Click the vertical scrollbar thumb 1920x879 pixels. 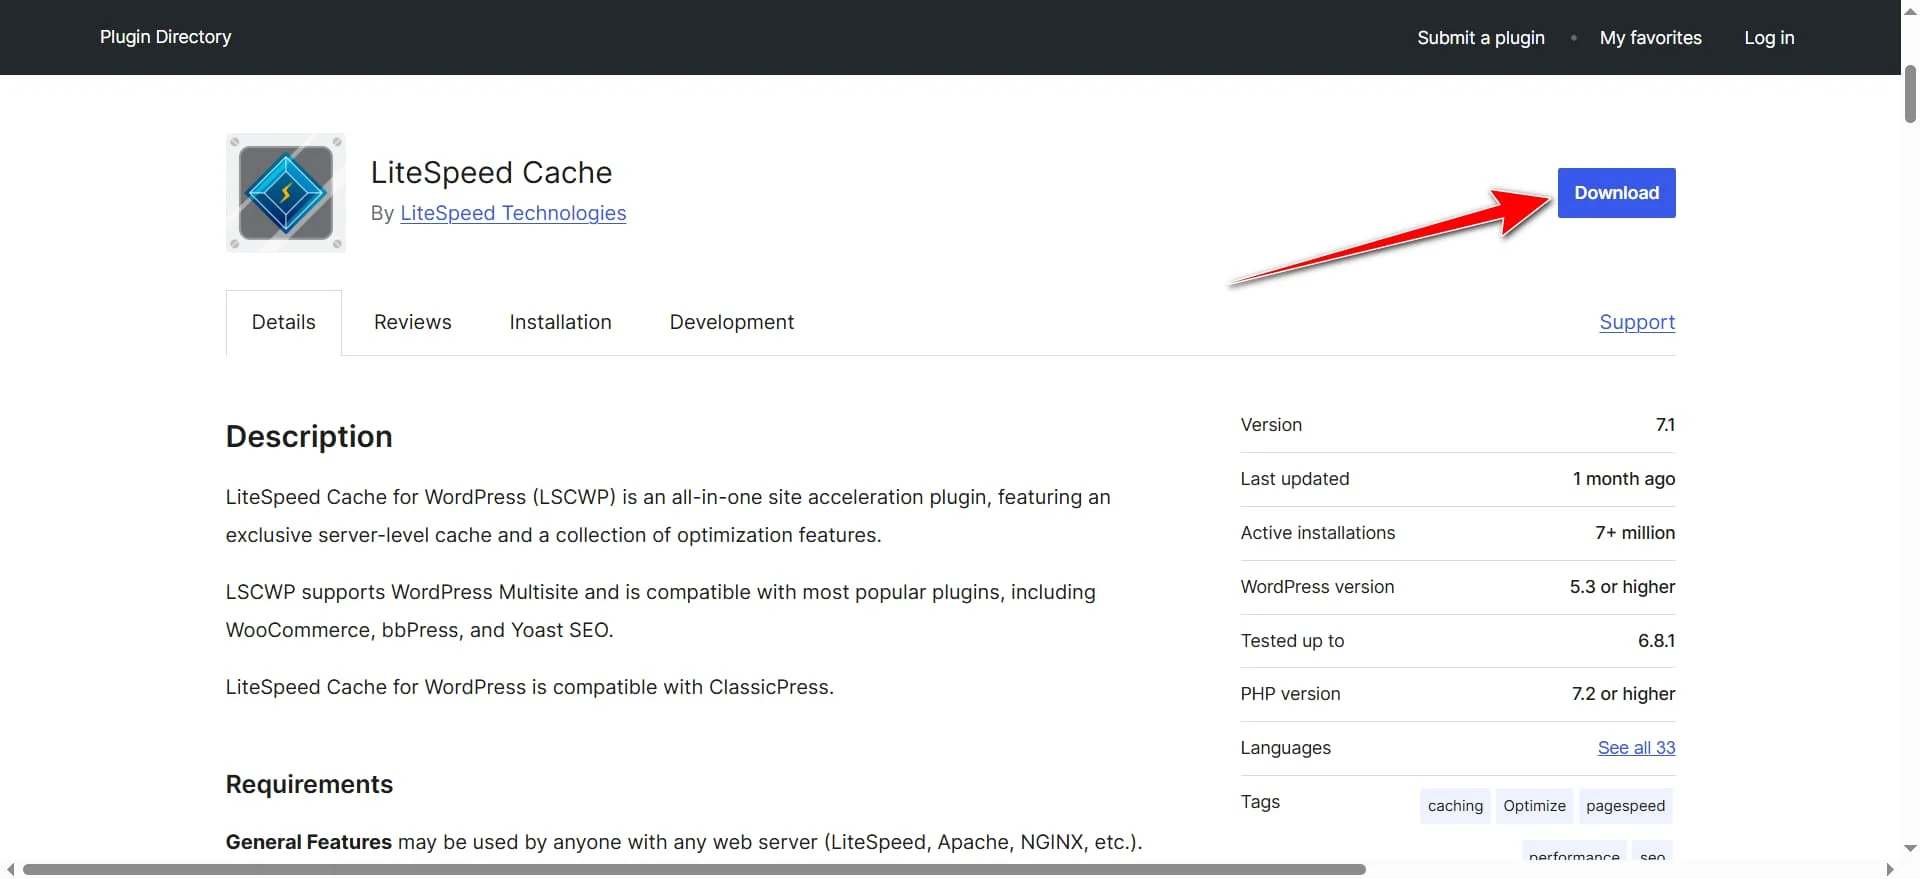tap(1910, 93)
